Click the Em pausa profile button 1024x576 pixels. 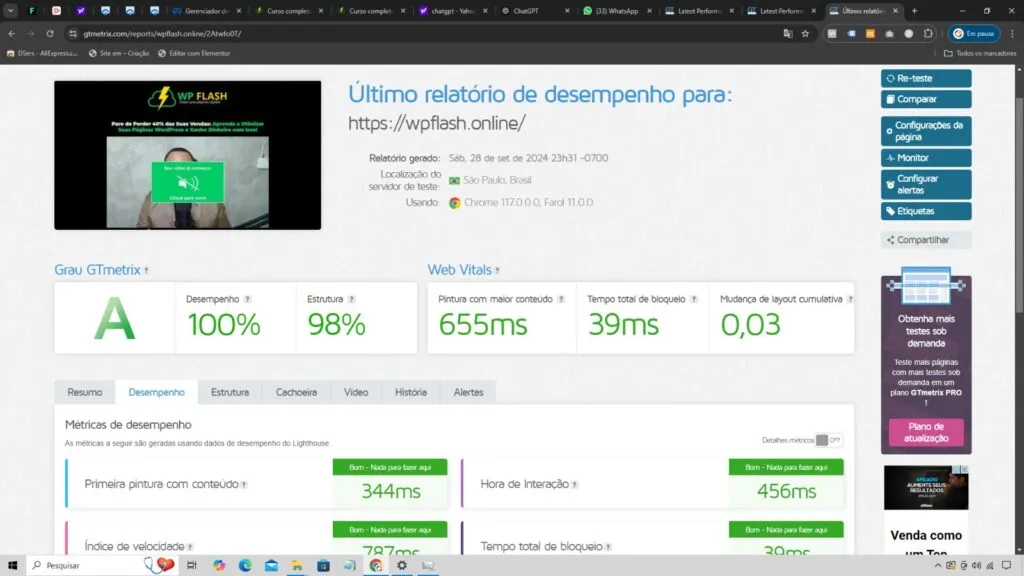click(x=974, y=33)
